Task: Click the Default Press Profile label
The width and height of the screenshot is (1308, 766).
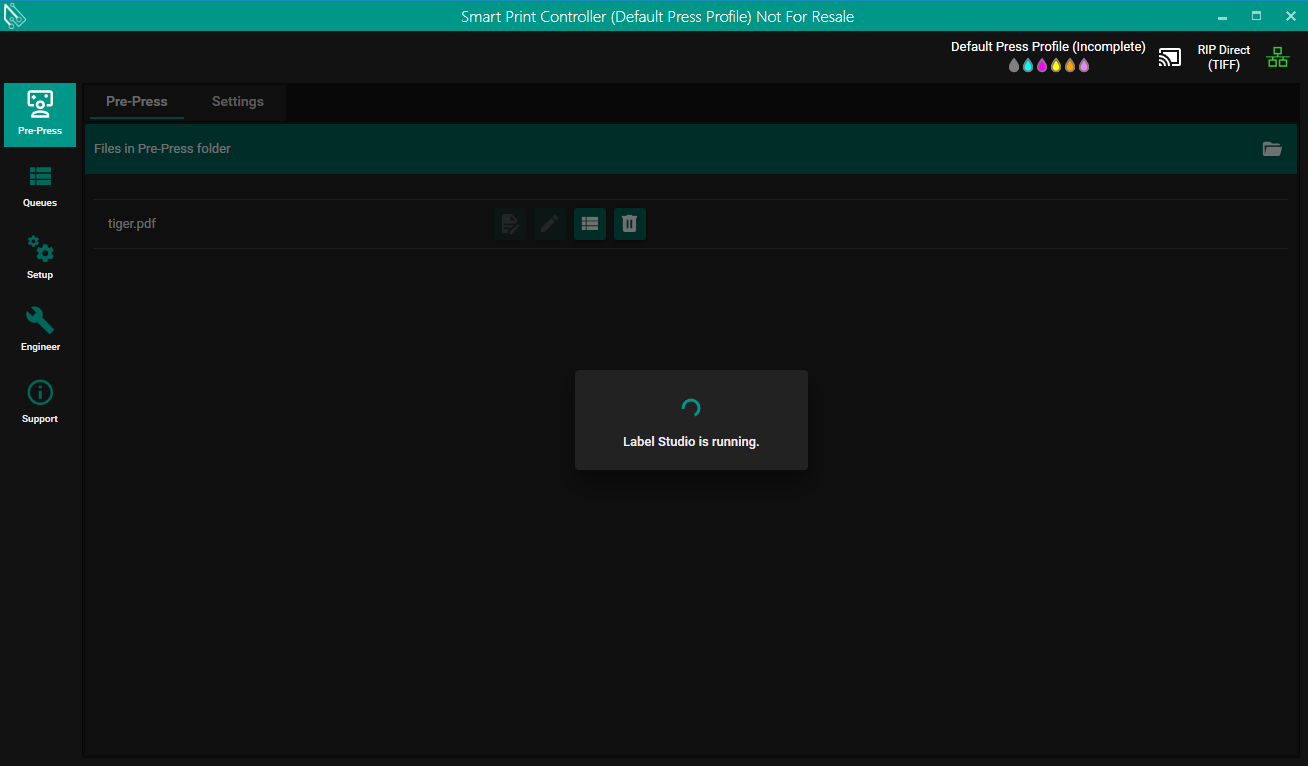Action: pos(1047,47)
